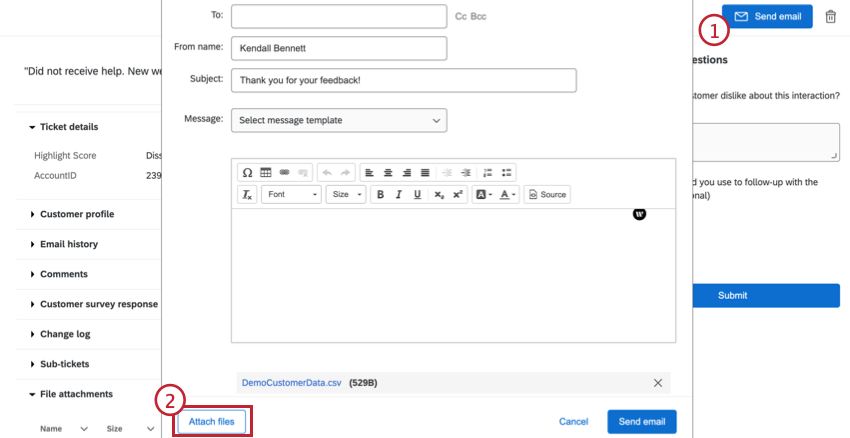Open the Font dropdown
This screenshot has width=850, height=438.
pyautogui.click(x=292, y=195)
